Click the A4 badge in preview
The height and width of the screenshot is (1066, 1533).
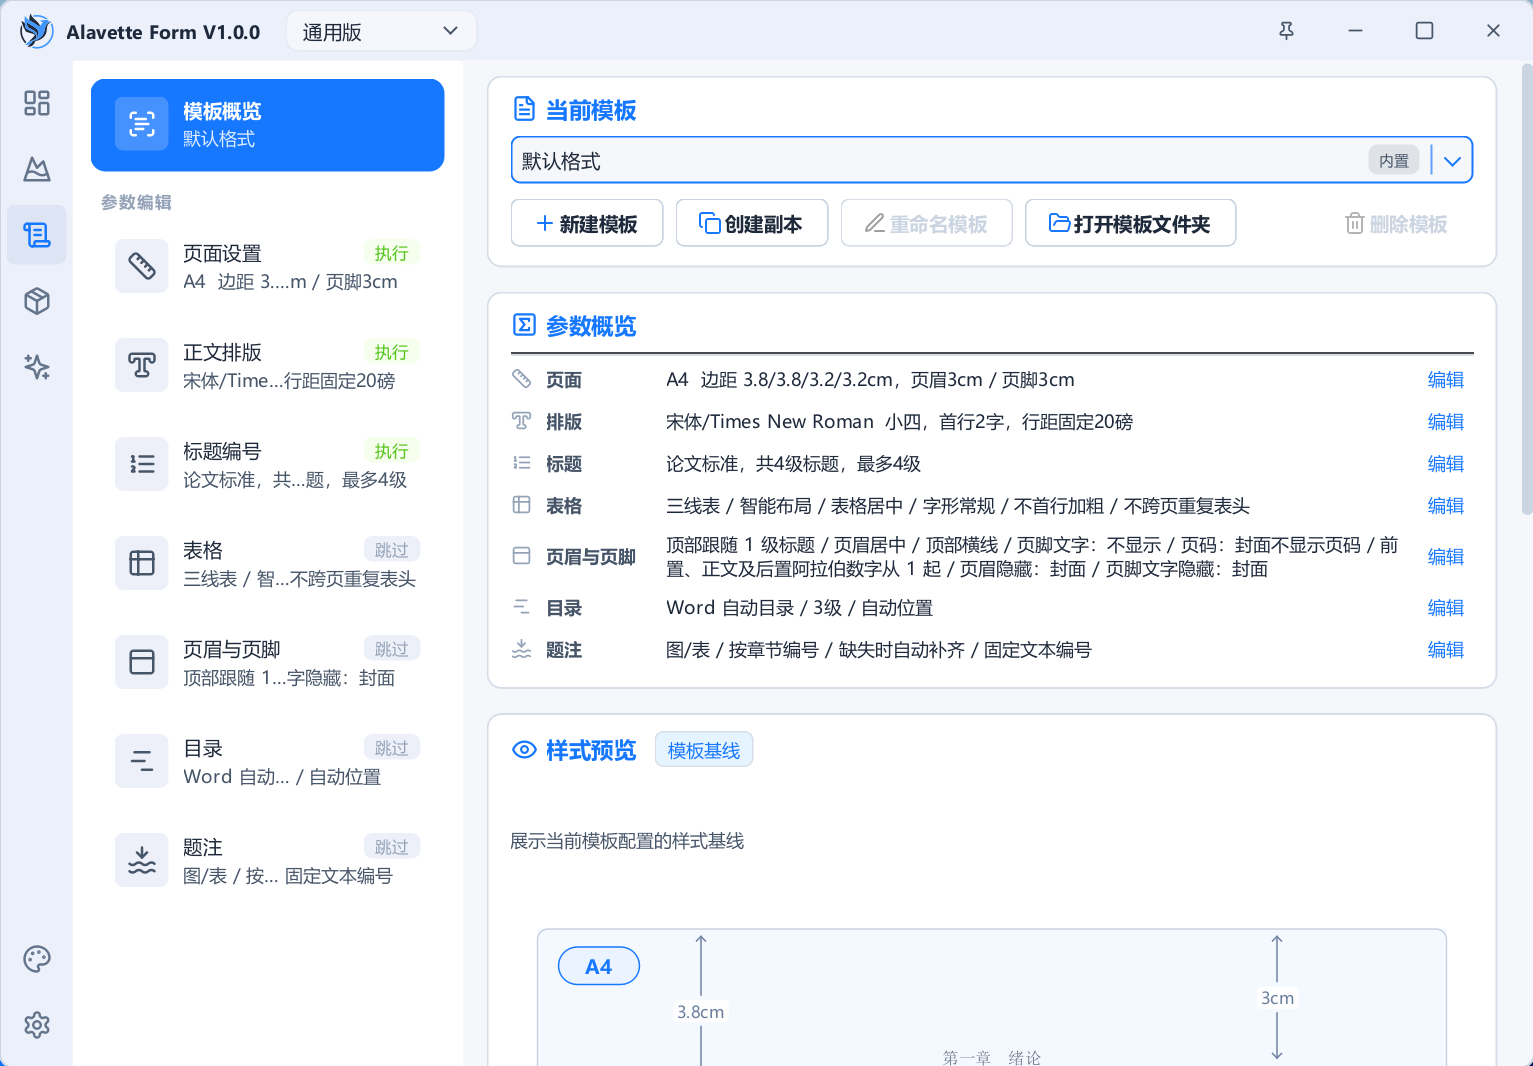(x=598, y=966)
